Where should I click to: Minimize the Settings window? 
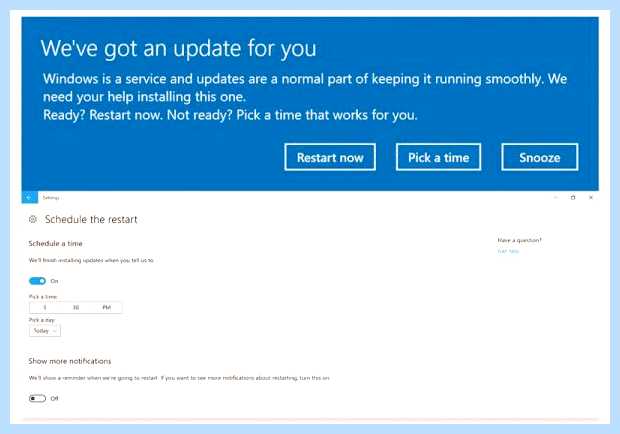(x=556, y=197)
